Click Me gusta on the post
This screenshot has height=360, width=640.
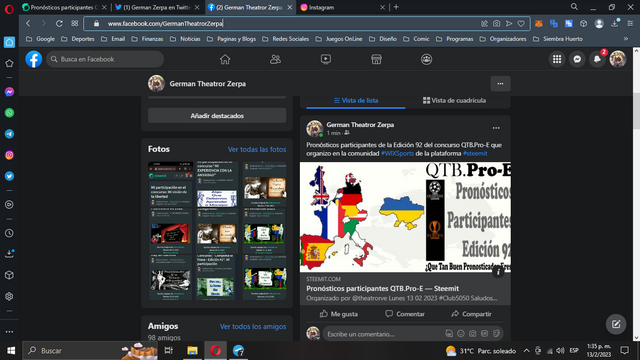tap(339, 314)
